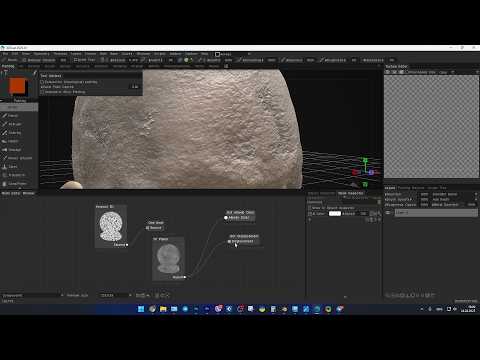Toggle first checkbox in tool options panel
This screenshot has width=480, height=360.
click(x=42, y=82)
